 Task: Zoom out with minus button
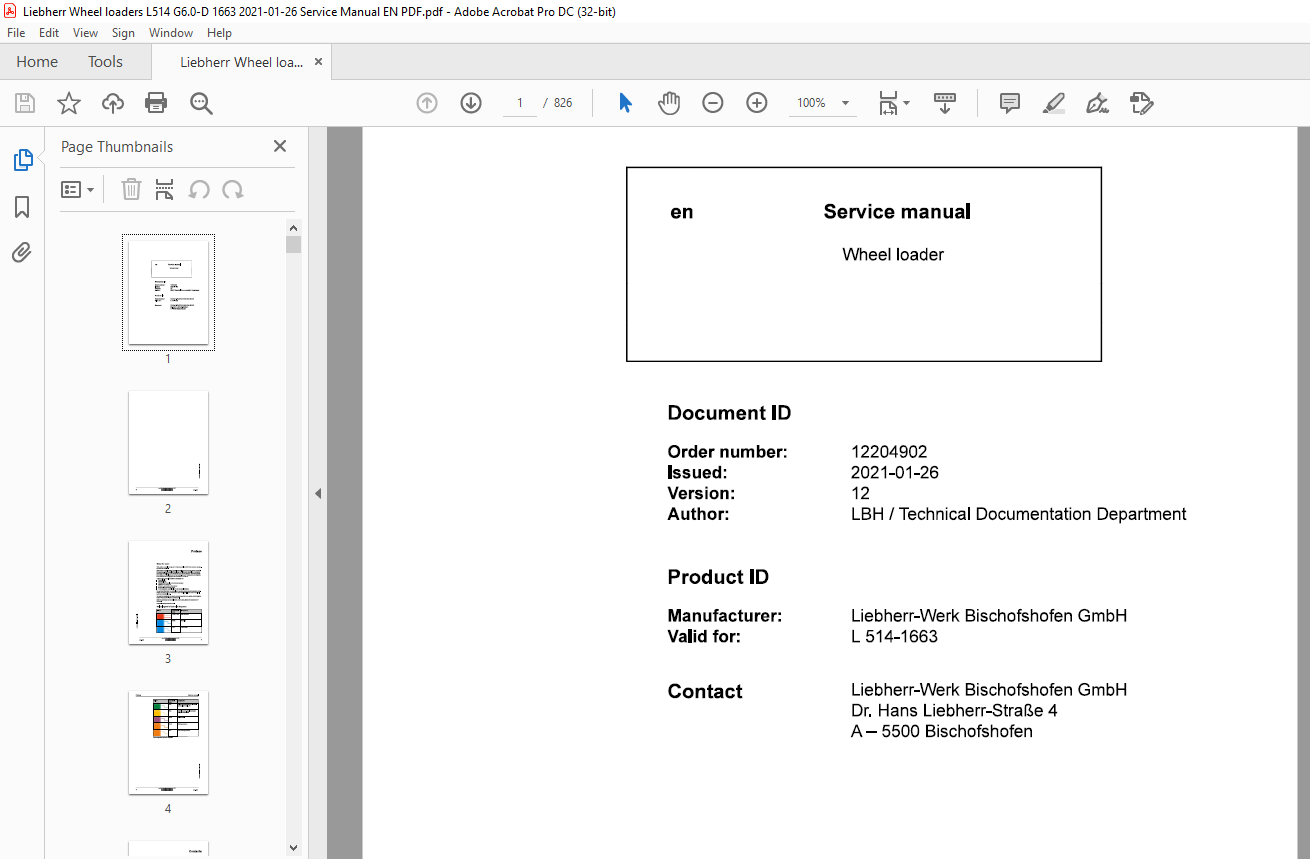click(713, 103)
